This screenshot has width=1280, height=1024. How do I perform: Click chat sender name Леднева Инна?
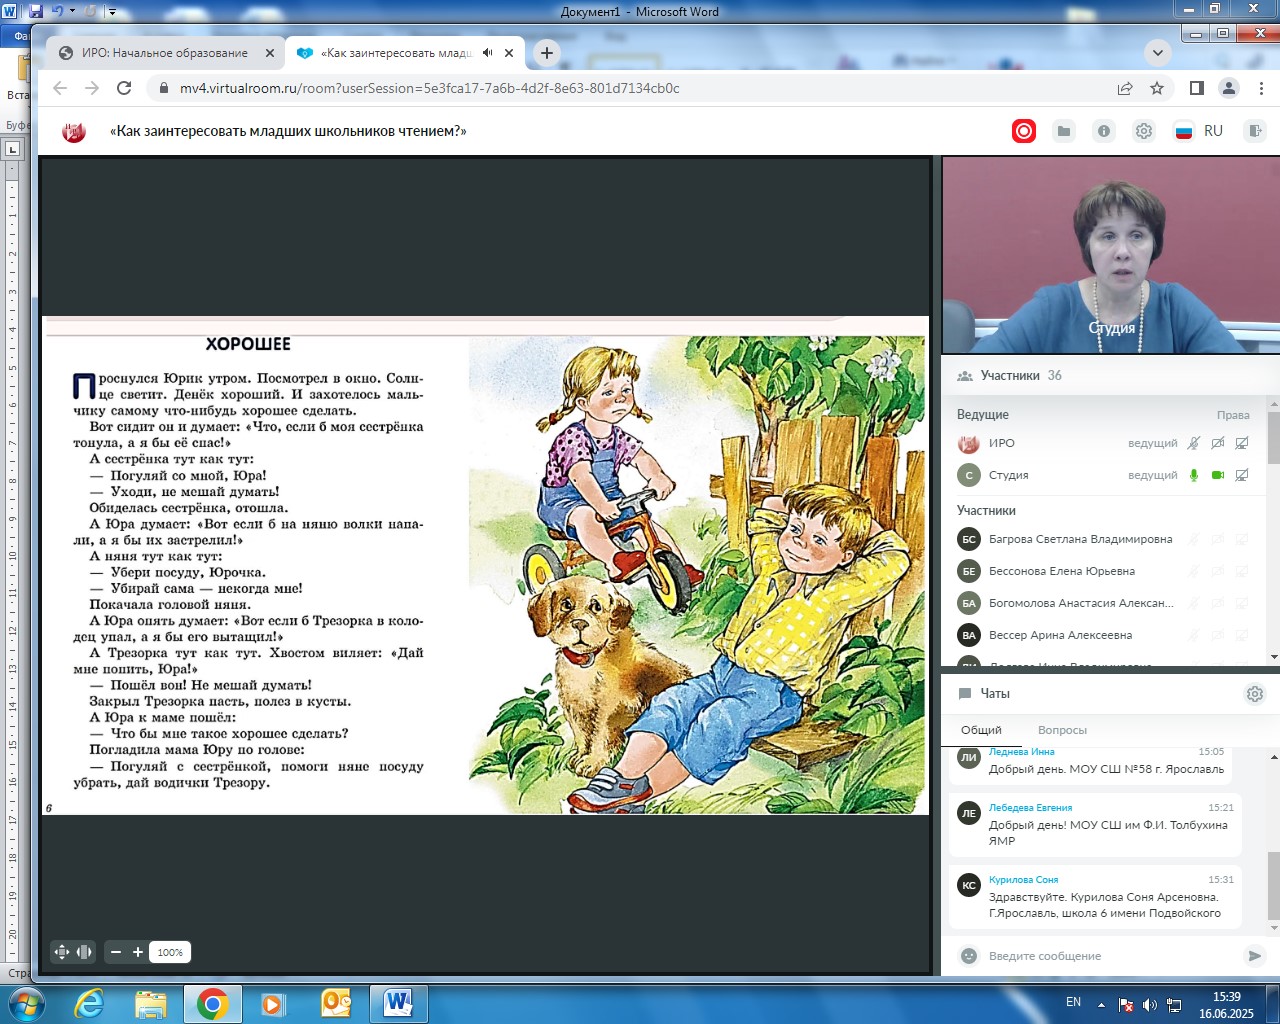point(1021,751)
